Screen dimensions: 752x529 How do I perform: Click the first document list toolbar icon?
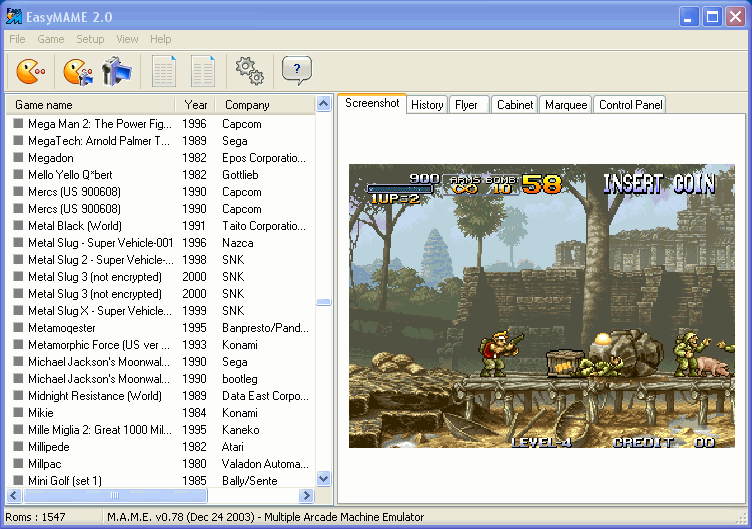(x=164, y=71)
